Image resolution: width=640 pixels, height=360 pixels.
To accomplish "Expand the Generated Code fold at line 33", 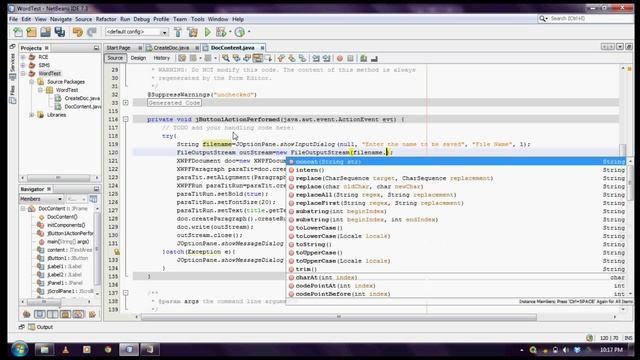I will (x=126, y=103).
